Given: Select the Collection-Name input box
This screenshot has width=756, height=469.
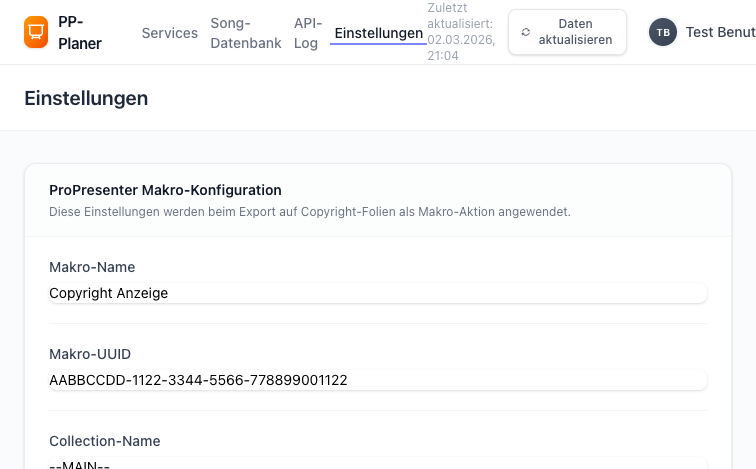Looking at the screenshot, I should pos(378,464).
